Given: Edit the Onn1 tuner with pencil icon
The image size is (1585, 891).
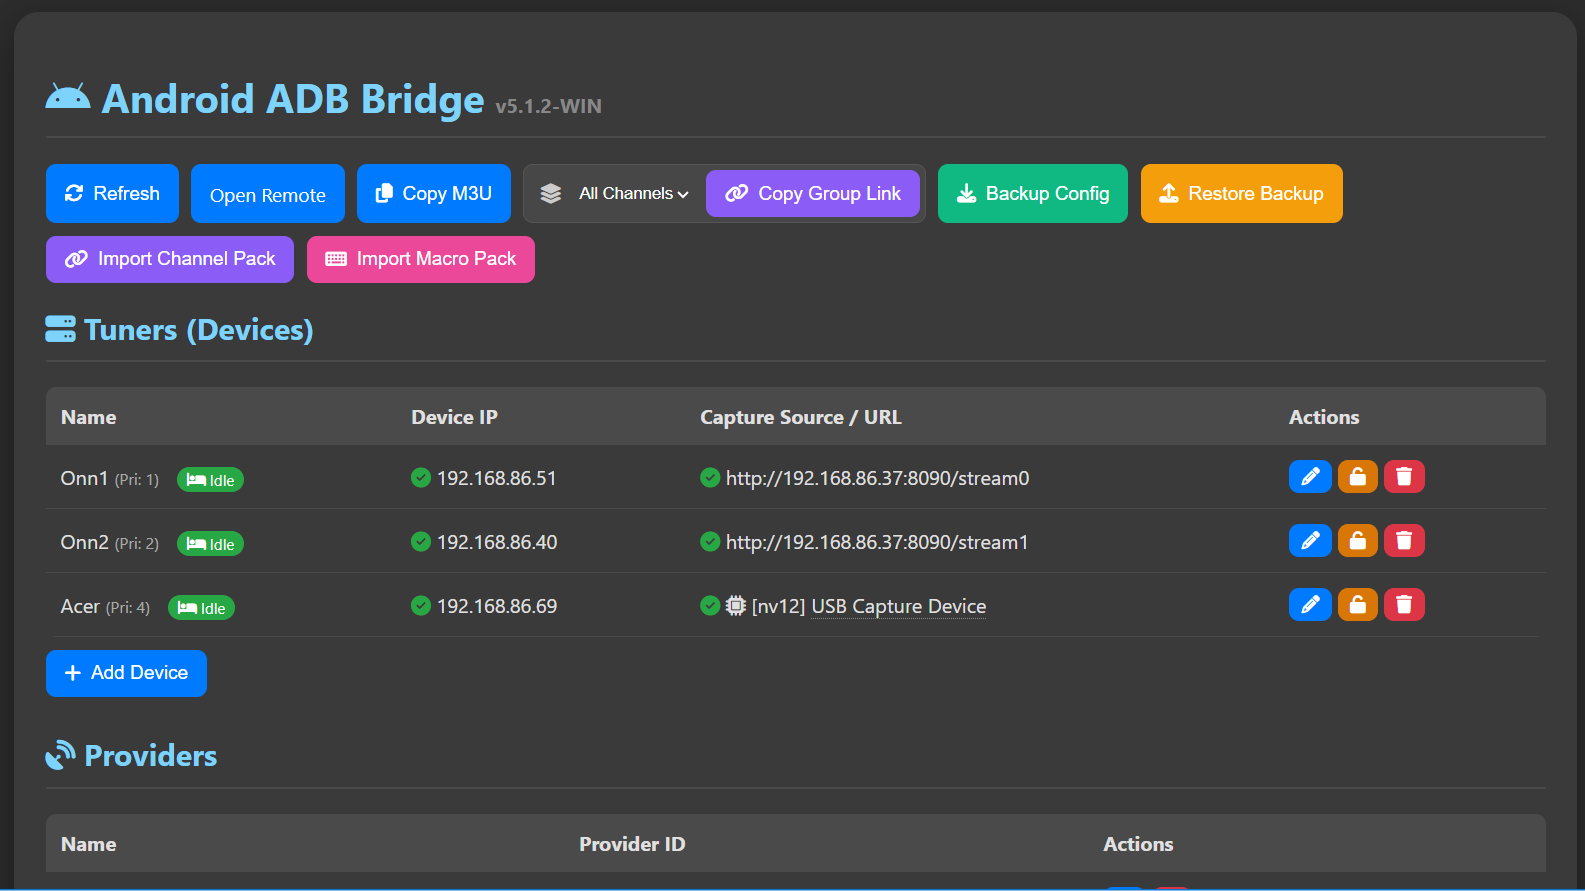Looking at the screenshot, I should pyautogui.click(x=1310, y=477).
